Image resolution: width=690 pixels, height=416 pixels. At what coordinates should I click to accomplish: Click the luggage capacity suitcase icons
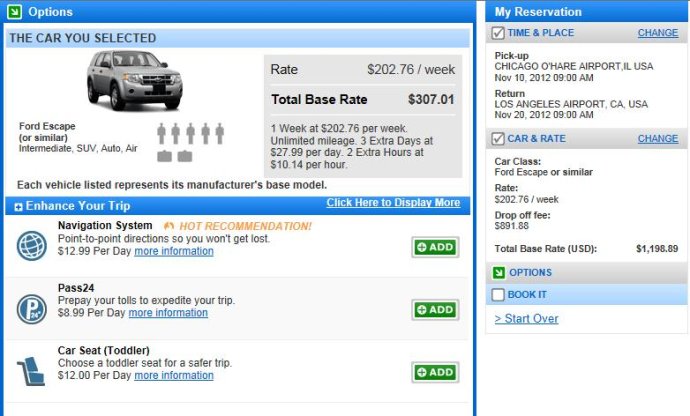(x=175, y=156)
